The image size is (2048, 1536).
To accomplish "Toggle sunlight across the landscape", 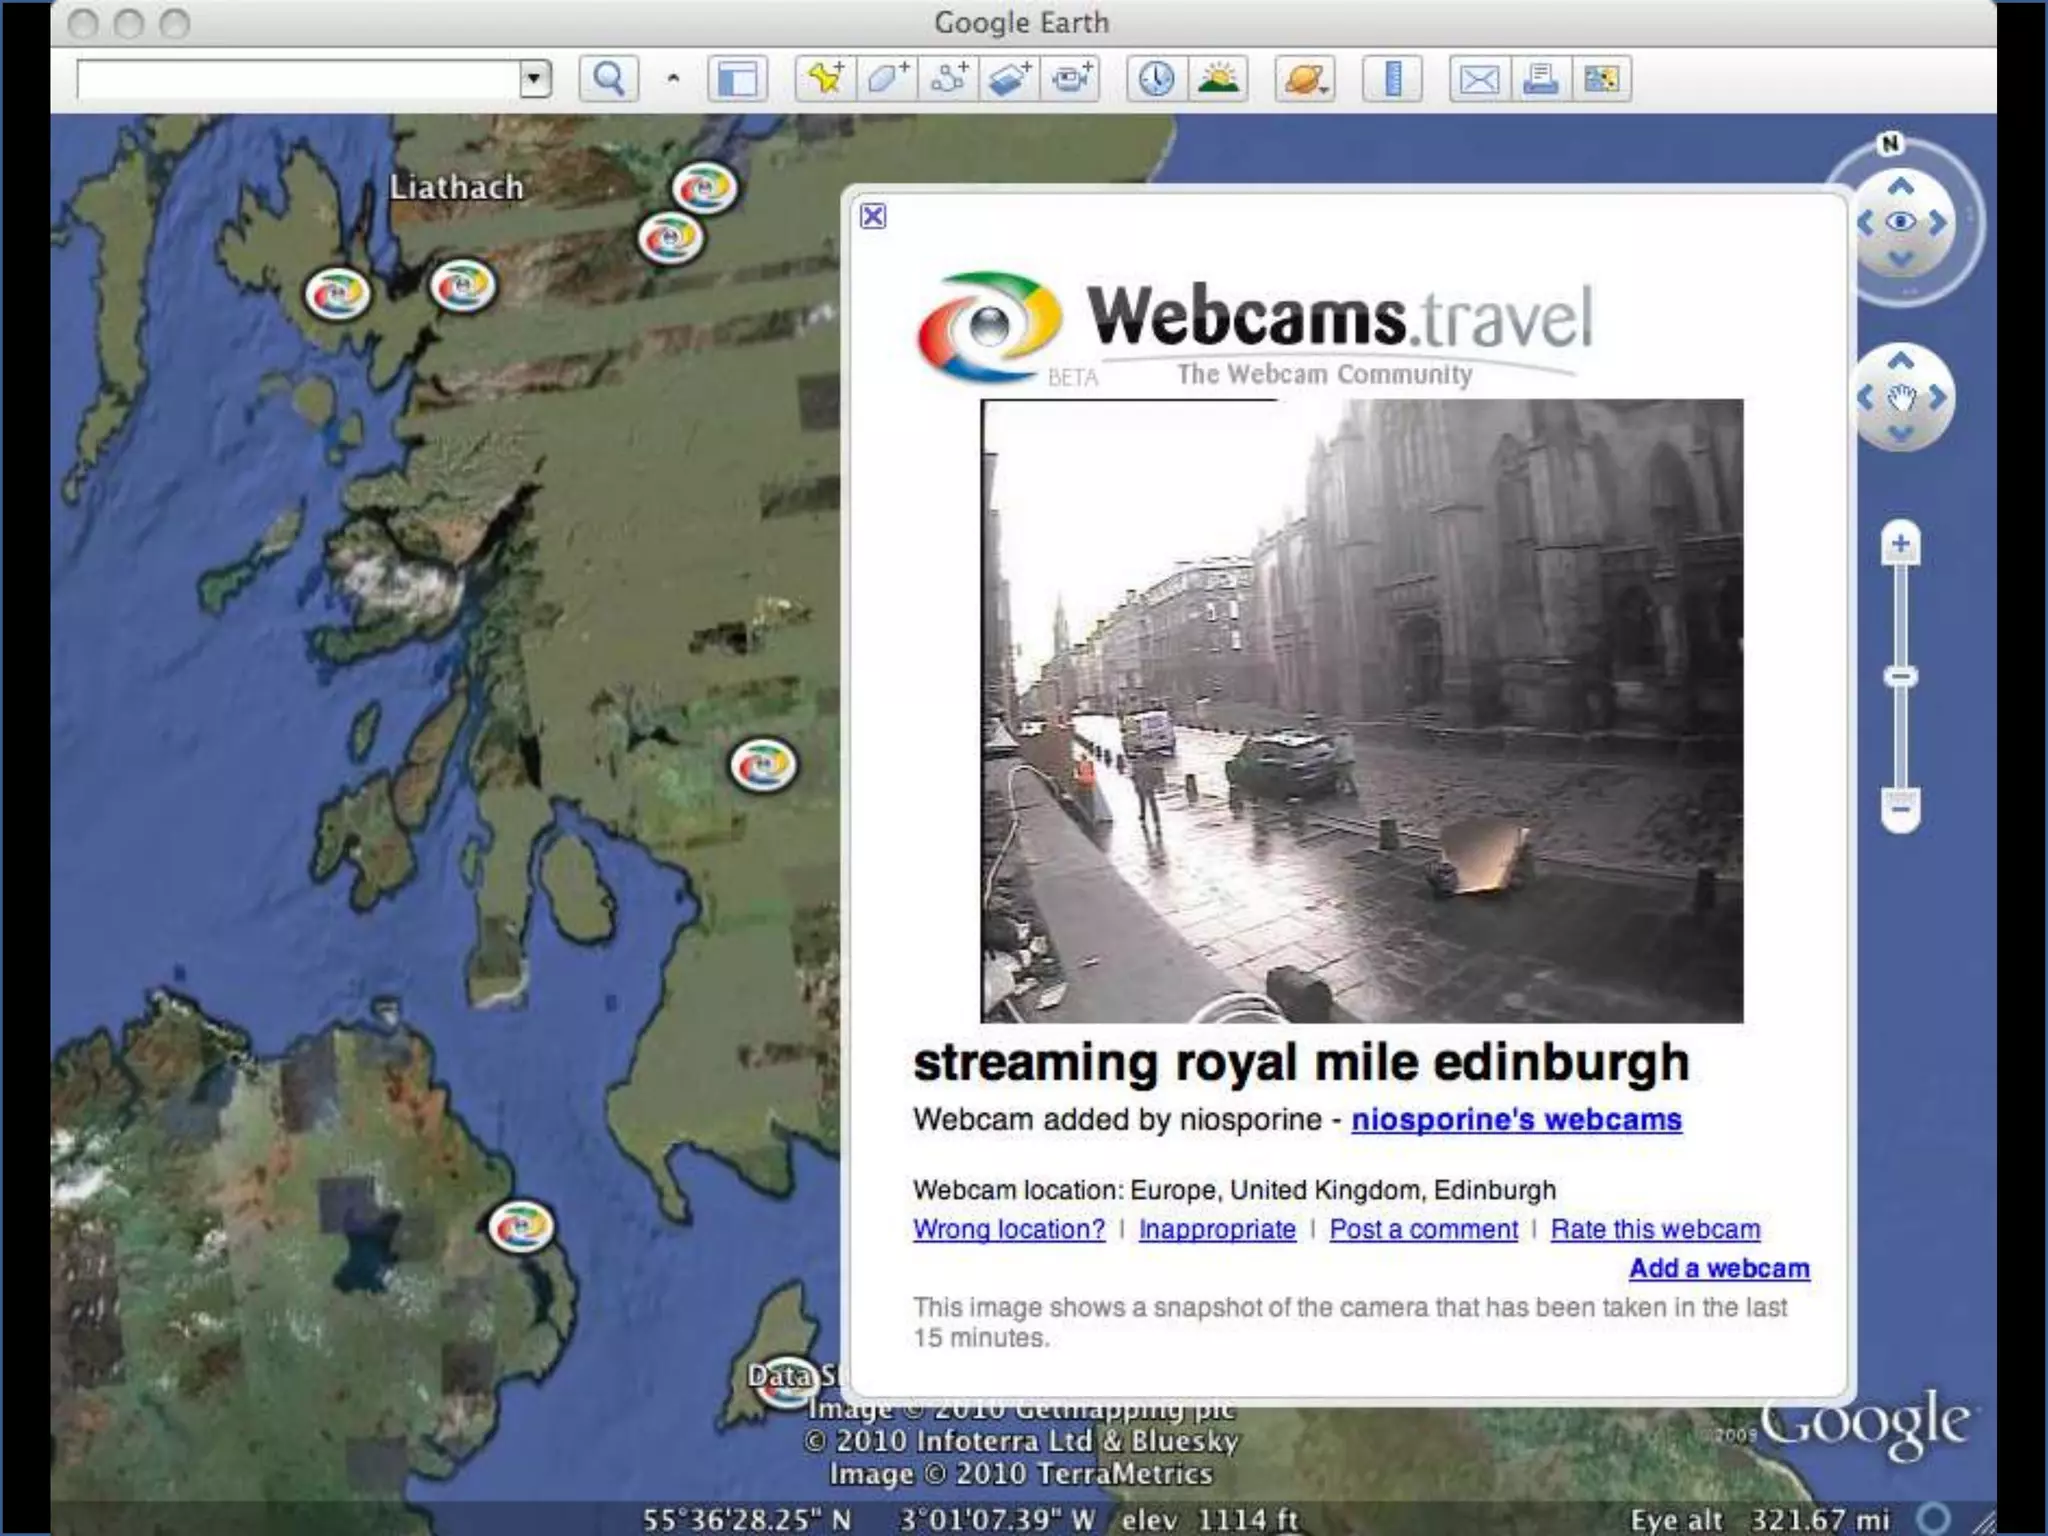I will [1218, 78].
